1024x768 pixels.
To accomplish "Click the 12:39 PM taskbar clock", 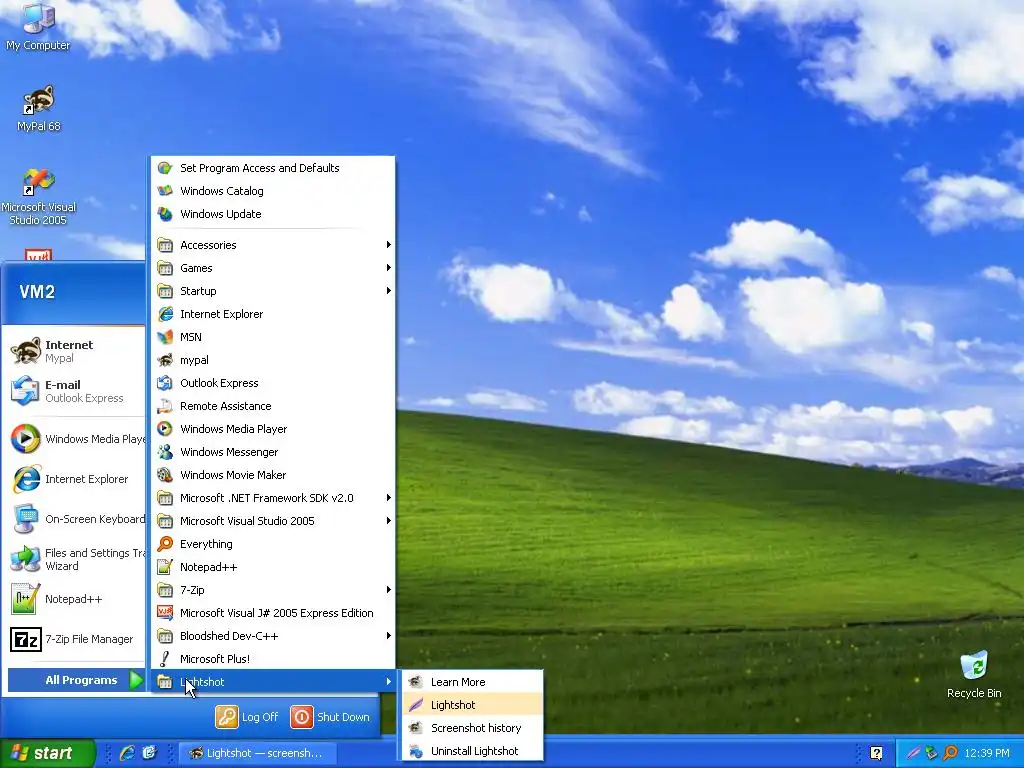I will [987, 753].
